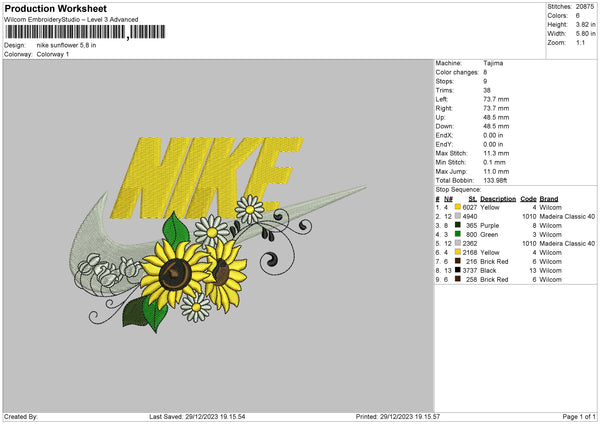Click 'Madeira Classic 40' in row 5
Image resolution: width=600 pixels, height=424 pixels.
click(567, 243)
